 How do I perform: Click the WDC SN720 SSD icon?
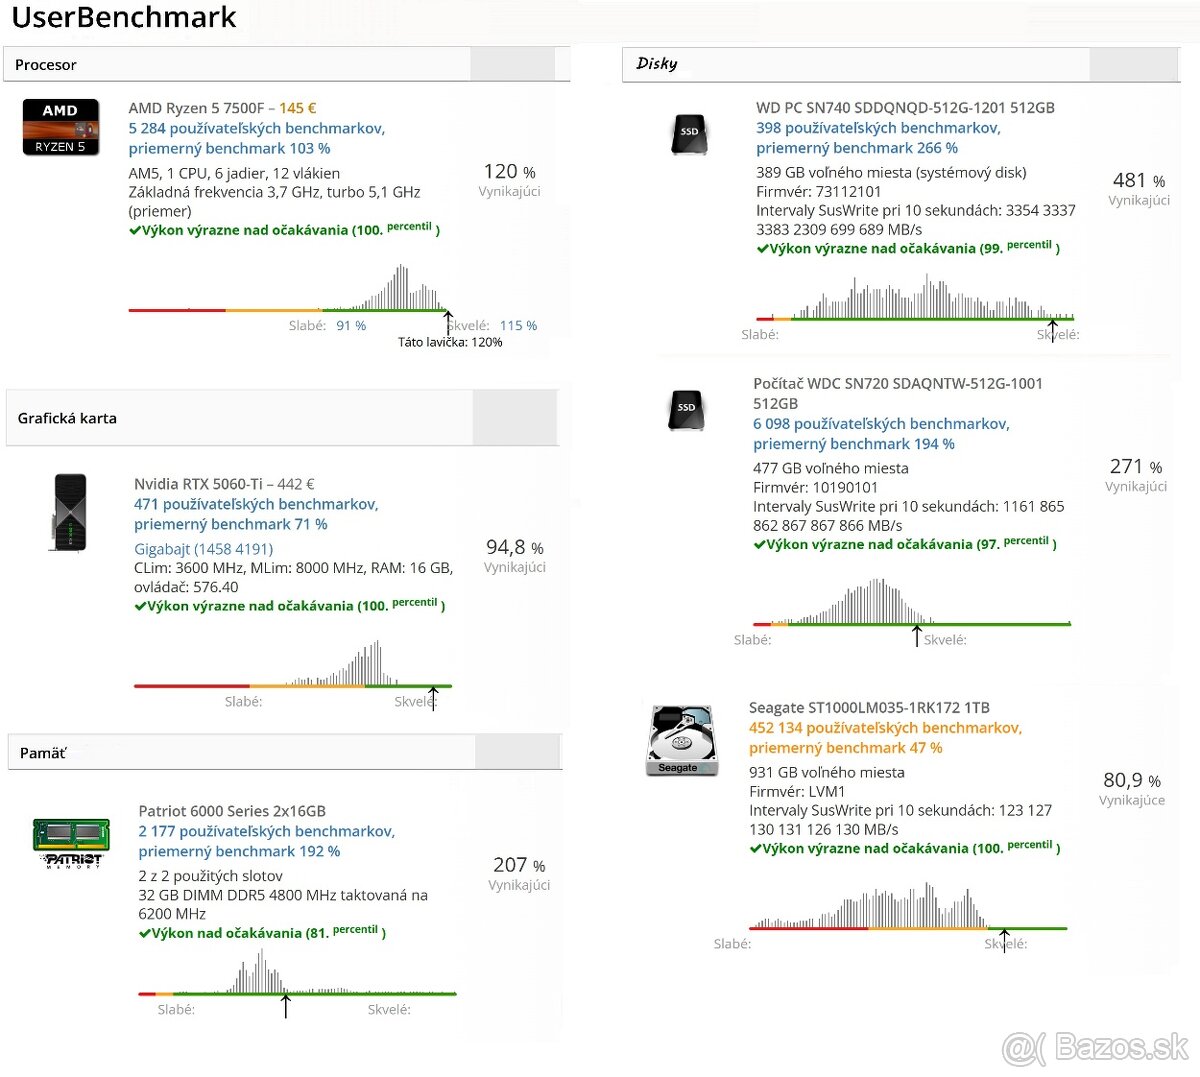(686, 409)
